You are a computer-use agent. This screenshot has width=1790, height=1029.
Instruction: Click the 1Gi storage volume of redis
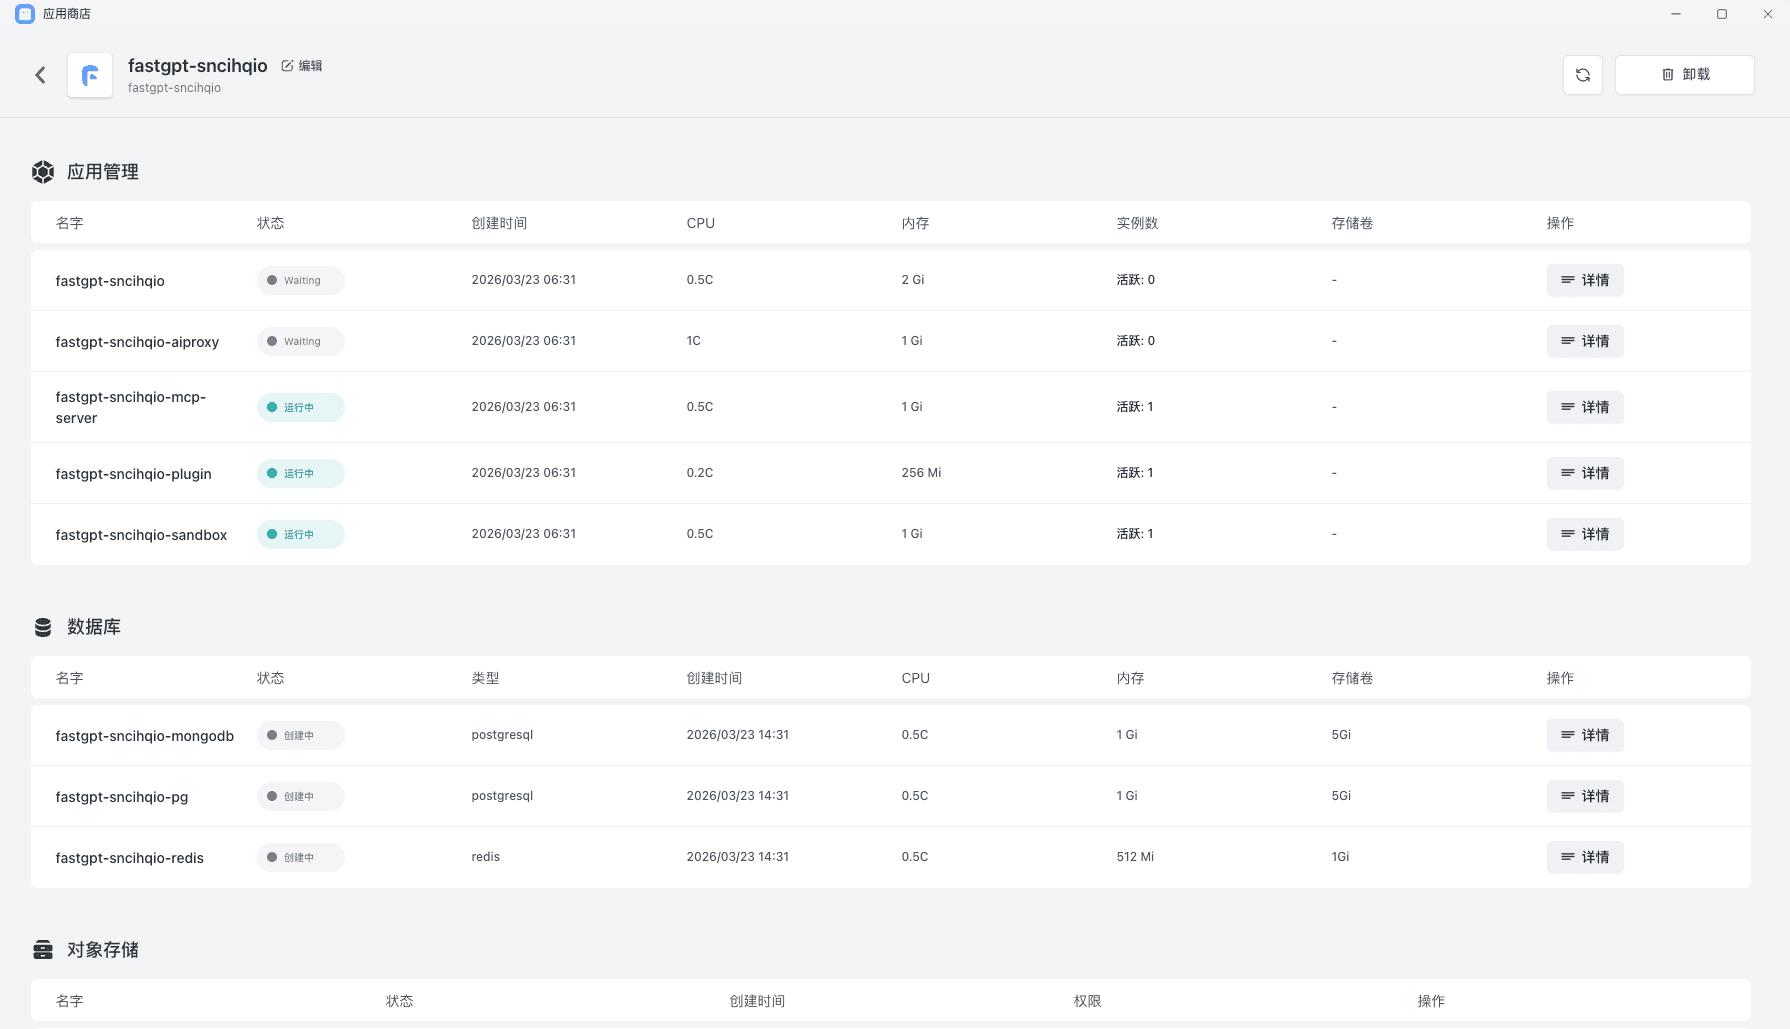point(1340,857)
